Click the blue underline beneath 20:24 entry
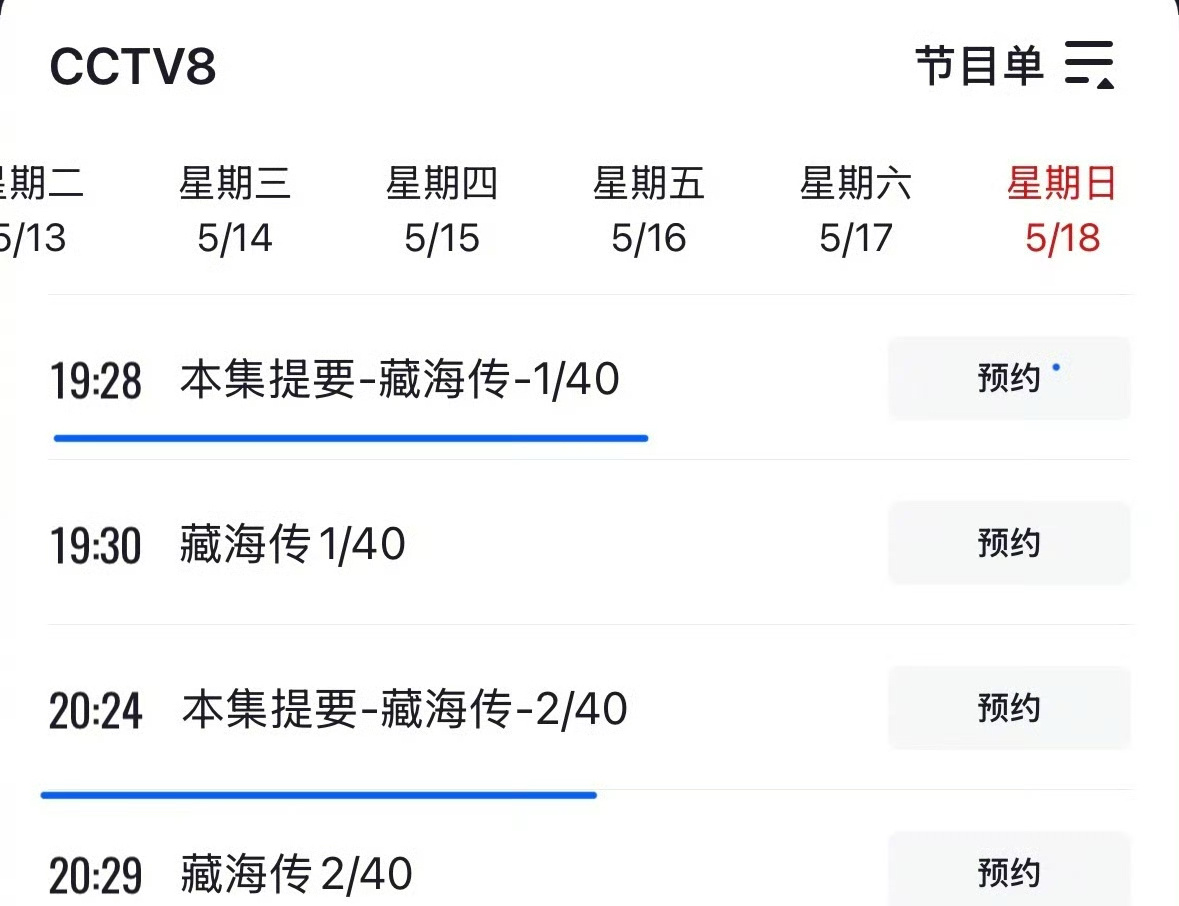1179x906 pixels. click(319, 795)
